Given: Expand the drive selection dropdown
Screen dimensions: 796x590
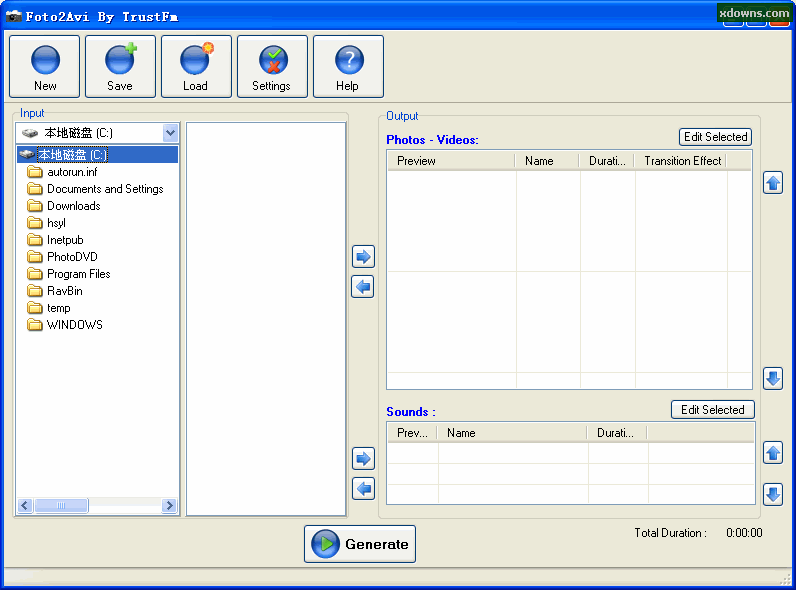Looking at the screenshot, I should [170, 133].
